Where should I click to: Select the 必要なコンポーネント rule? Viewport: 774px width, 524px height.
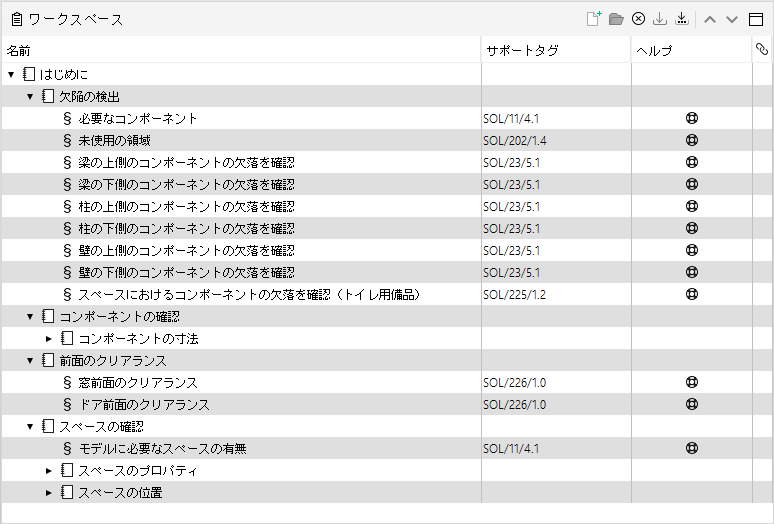[x=138, y=118]
